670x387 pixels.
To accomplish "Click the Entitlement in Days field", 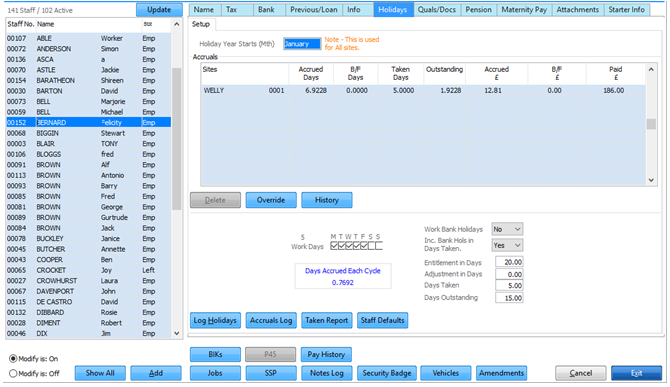I will pyautogui.click(x=509, y=262).
